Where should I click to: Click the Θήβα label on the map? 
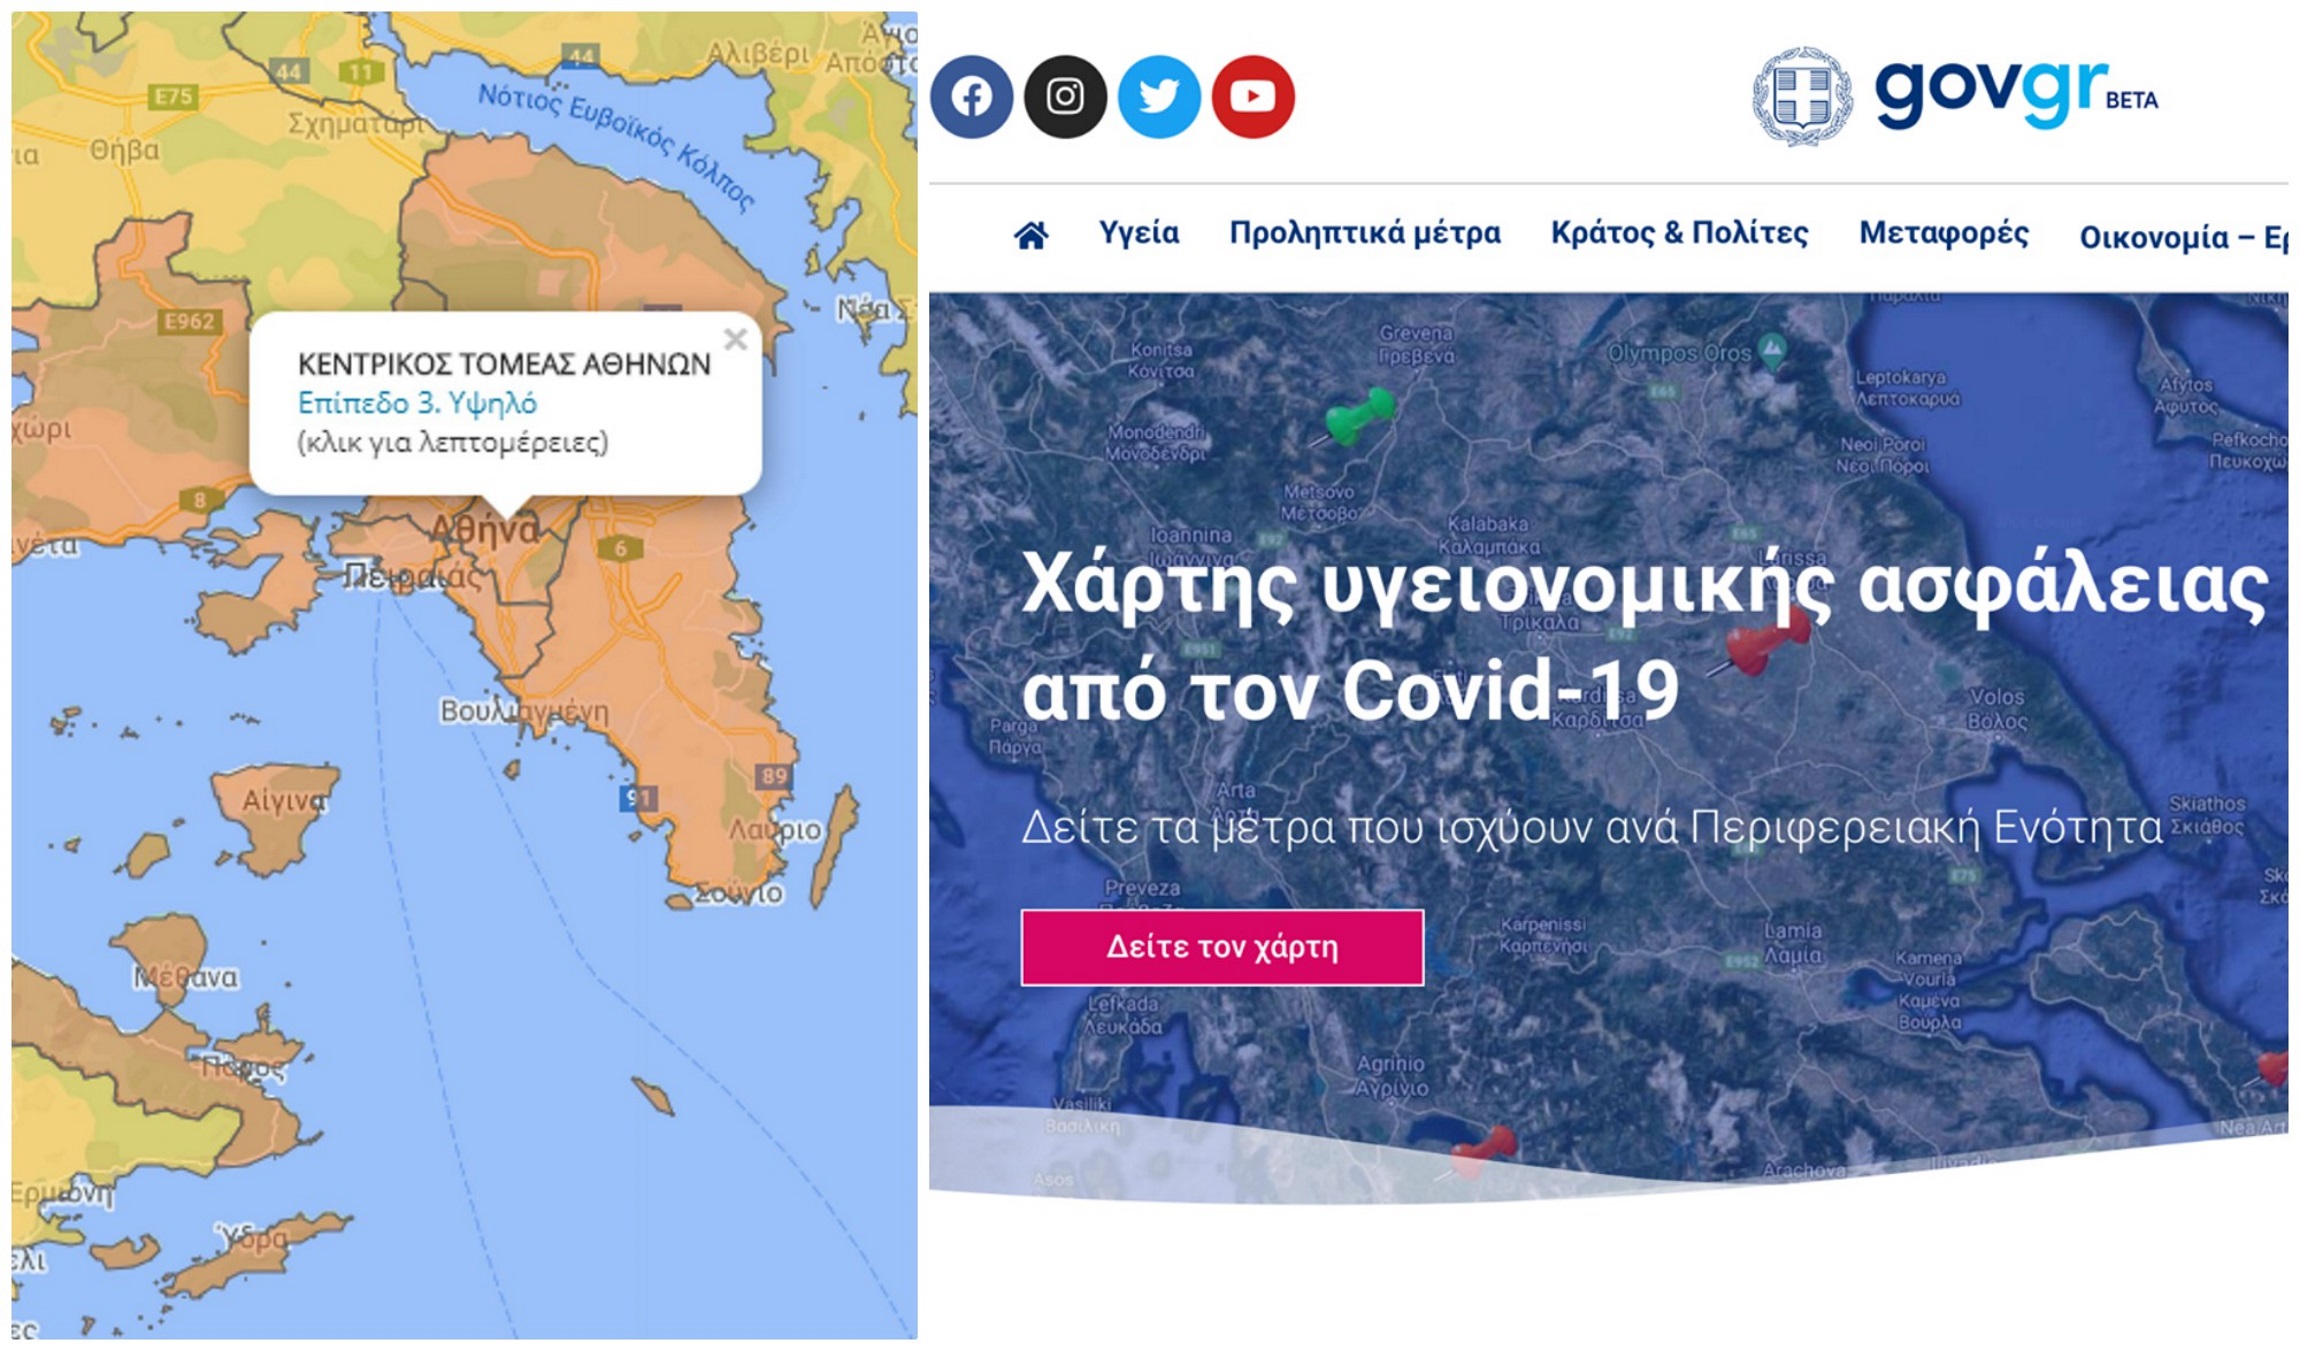coord(124,150)
